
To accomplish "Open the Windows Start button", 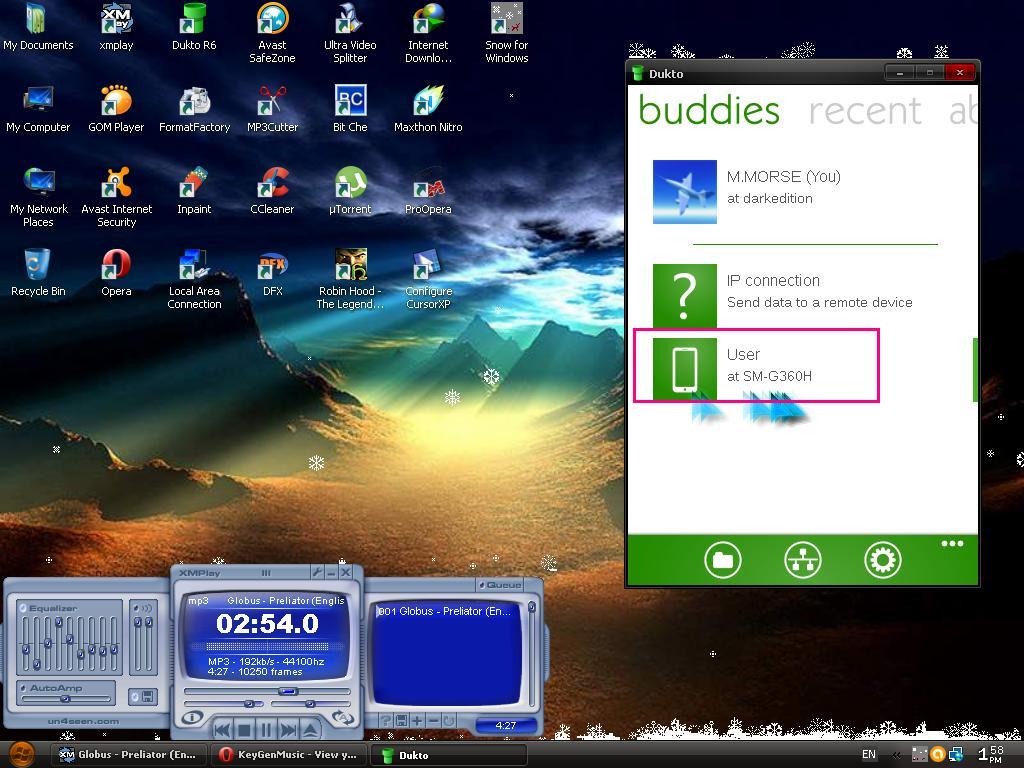I will (23, 754).
